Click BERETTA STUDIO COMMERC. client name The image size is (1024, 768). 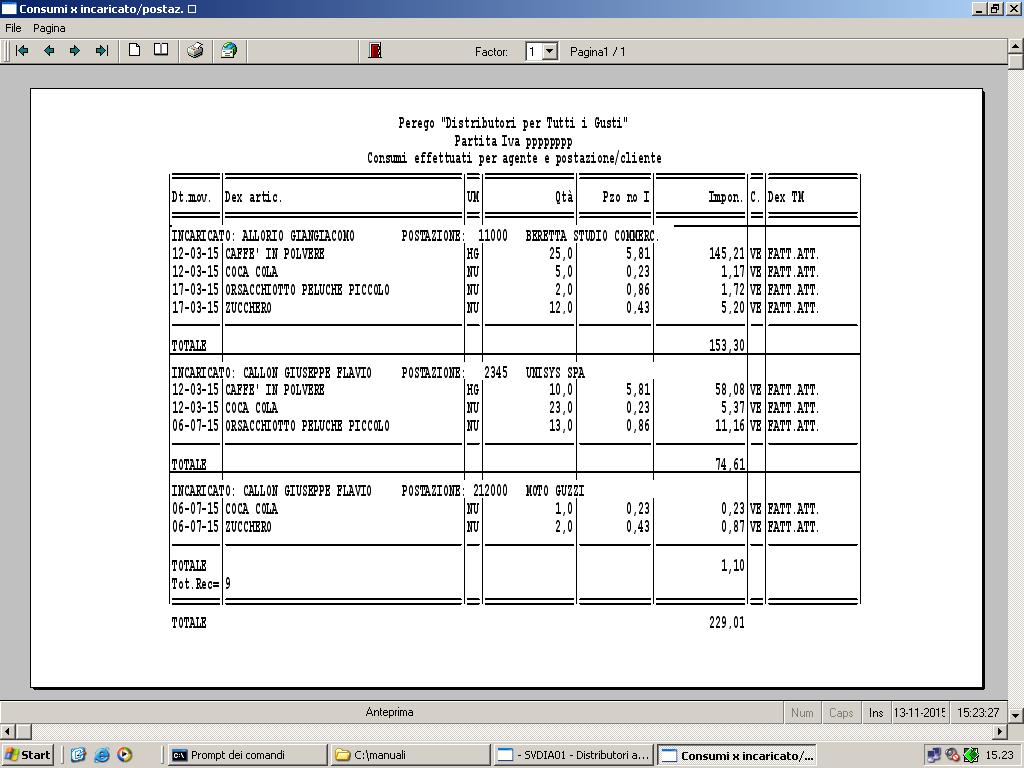[x=592, y=236]
